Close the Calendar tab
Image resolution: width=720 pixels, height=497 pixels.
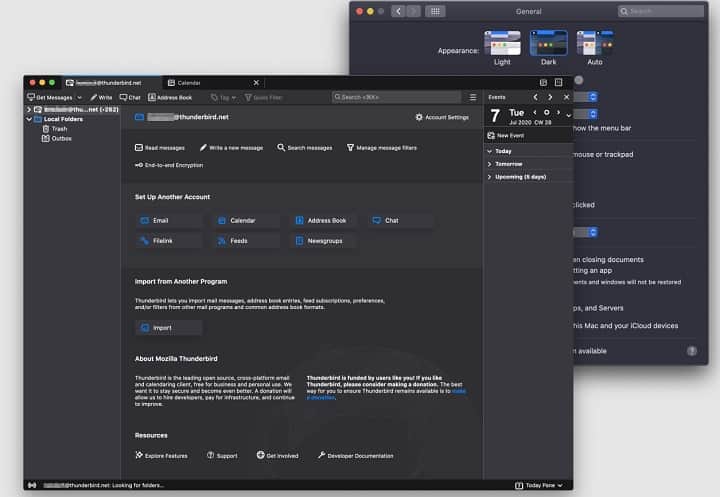[x=256, y=83]
